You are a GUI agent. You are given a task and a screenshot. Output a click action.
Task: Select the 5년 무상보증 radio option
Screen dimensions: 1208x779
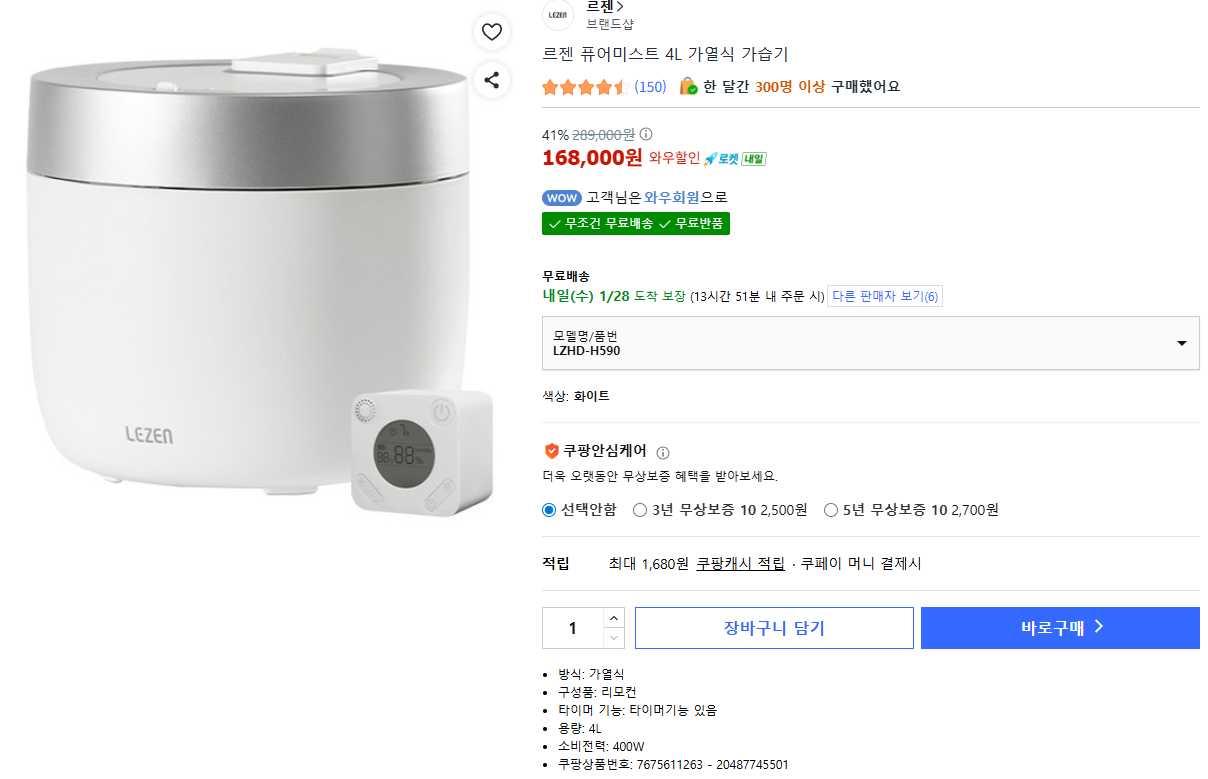831,510
